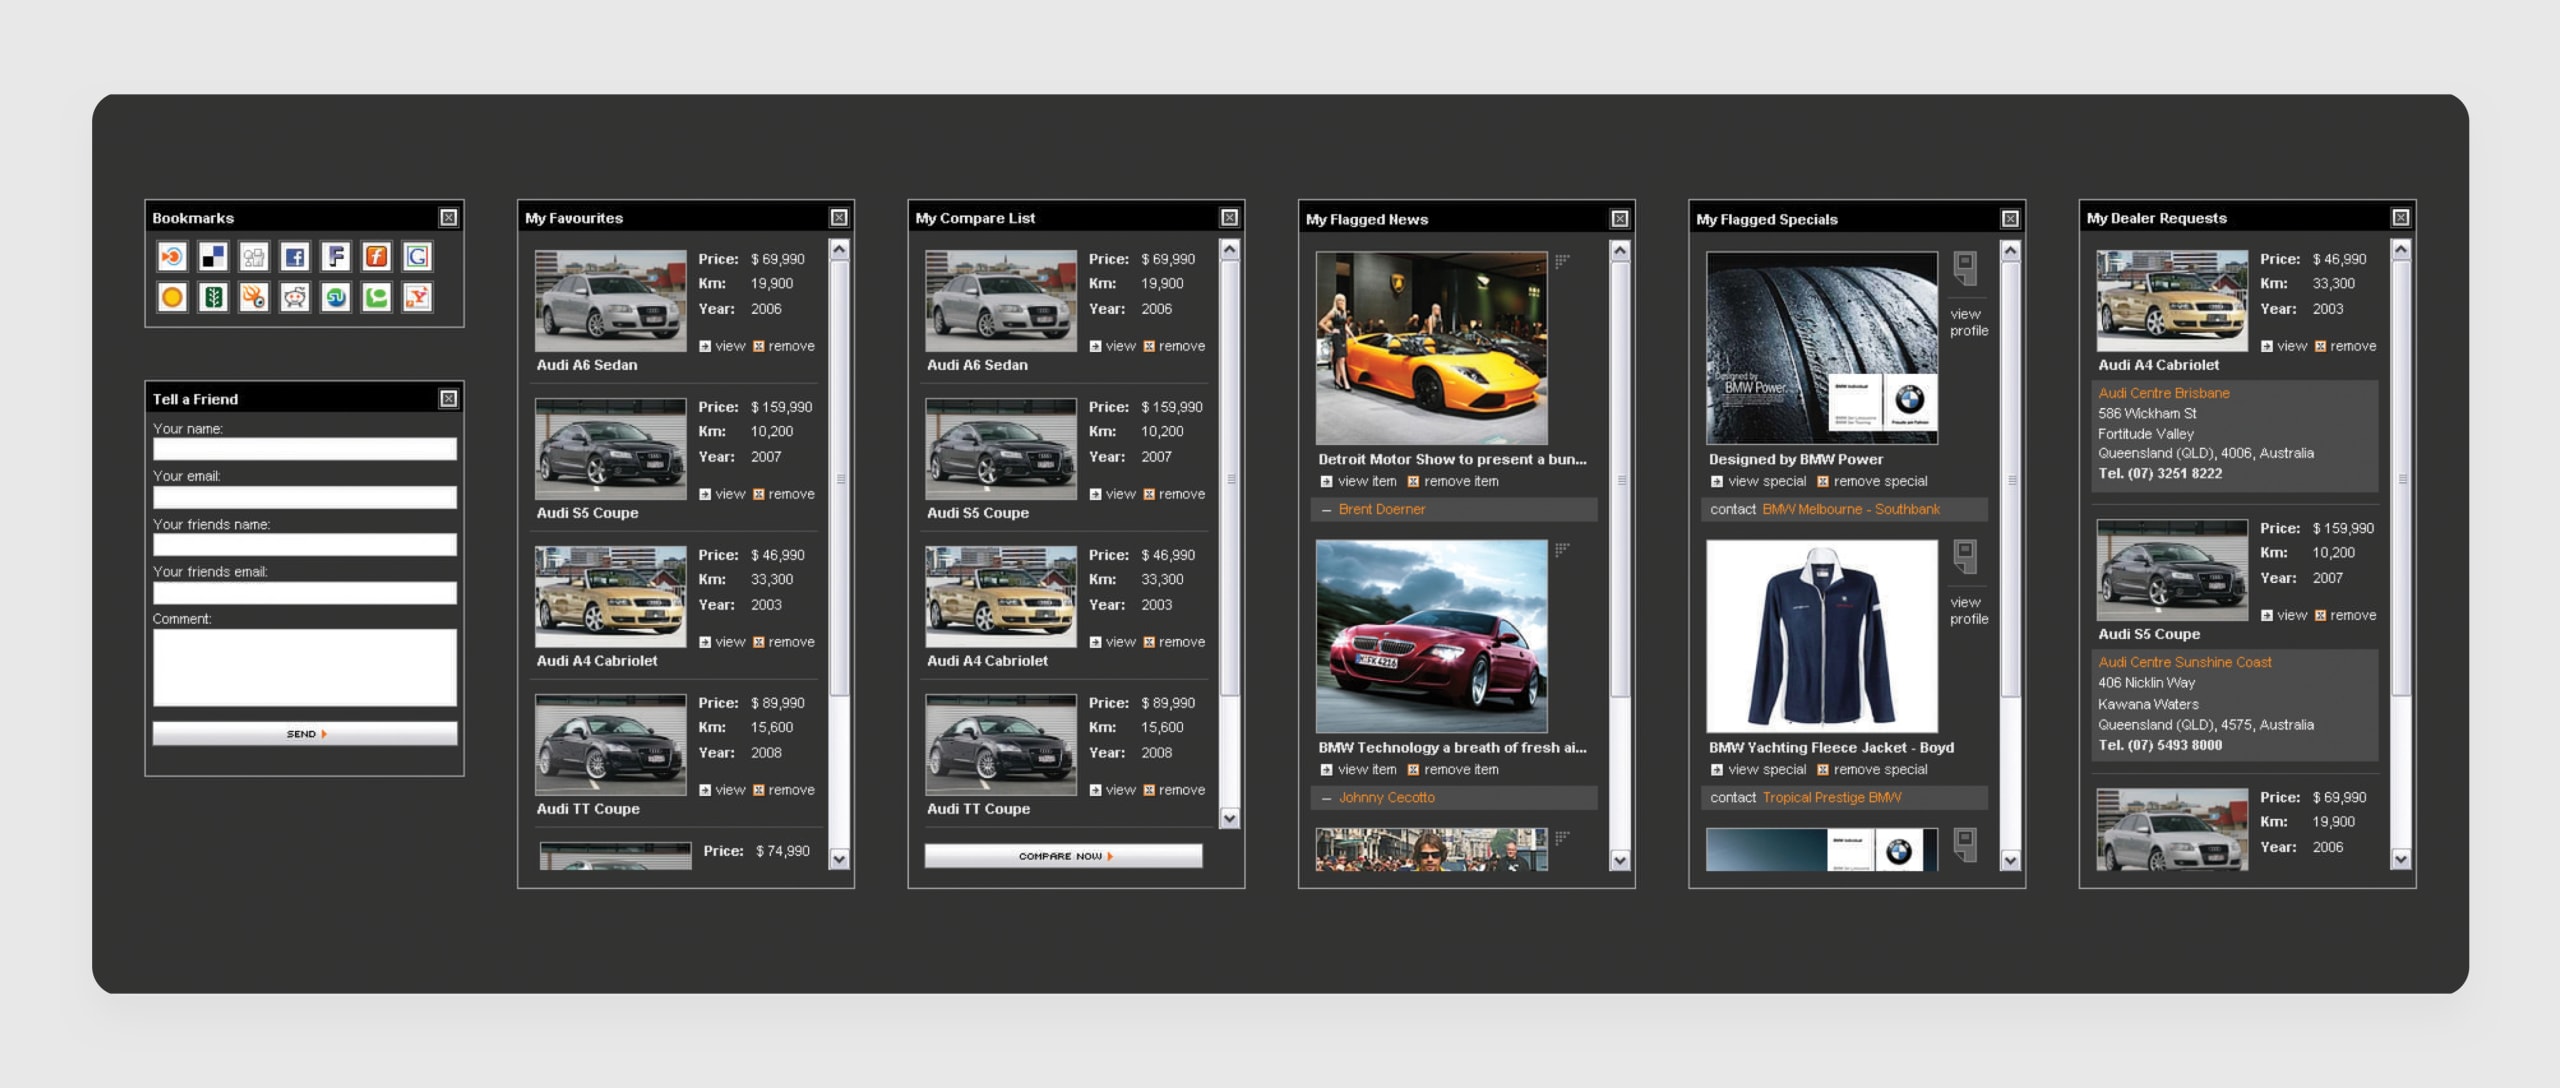Screen dimensions: 2560x1088
Task: Close the My Compare List panel
Action: 1229,218
